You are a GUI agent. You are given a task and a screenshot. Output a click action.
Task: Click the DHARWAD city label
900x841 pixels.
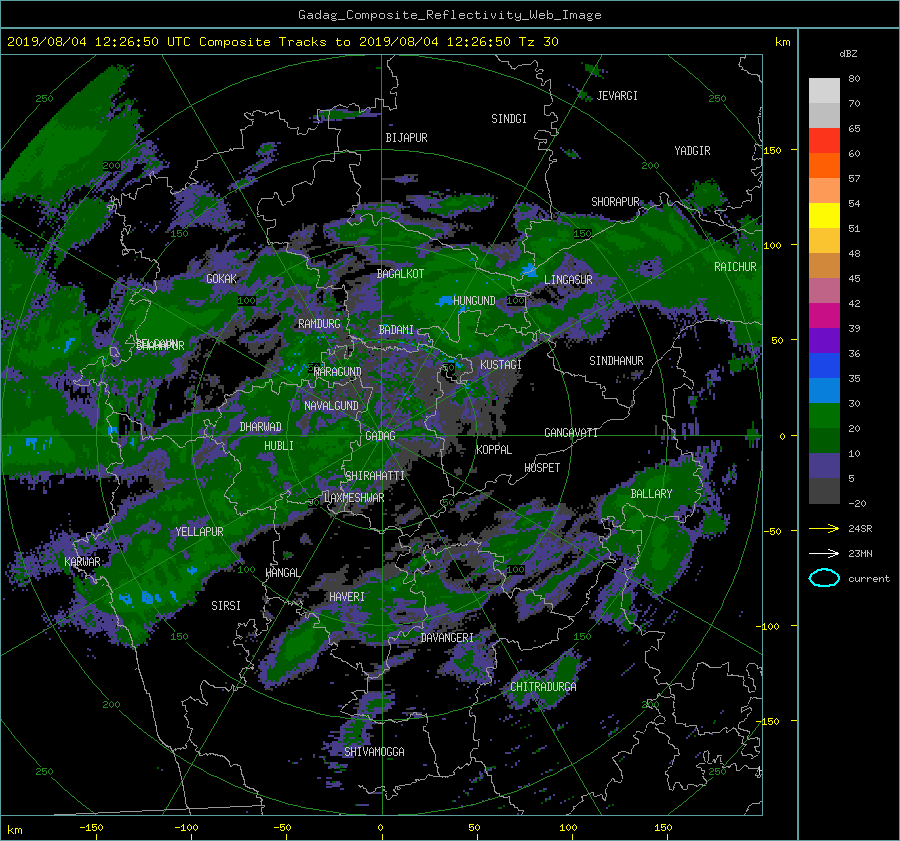click(261, 427)
